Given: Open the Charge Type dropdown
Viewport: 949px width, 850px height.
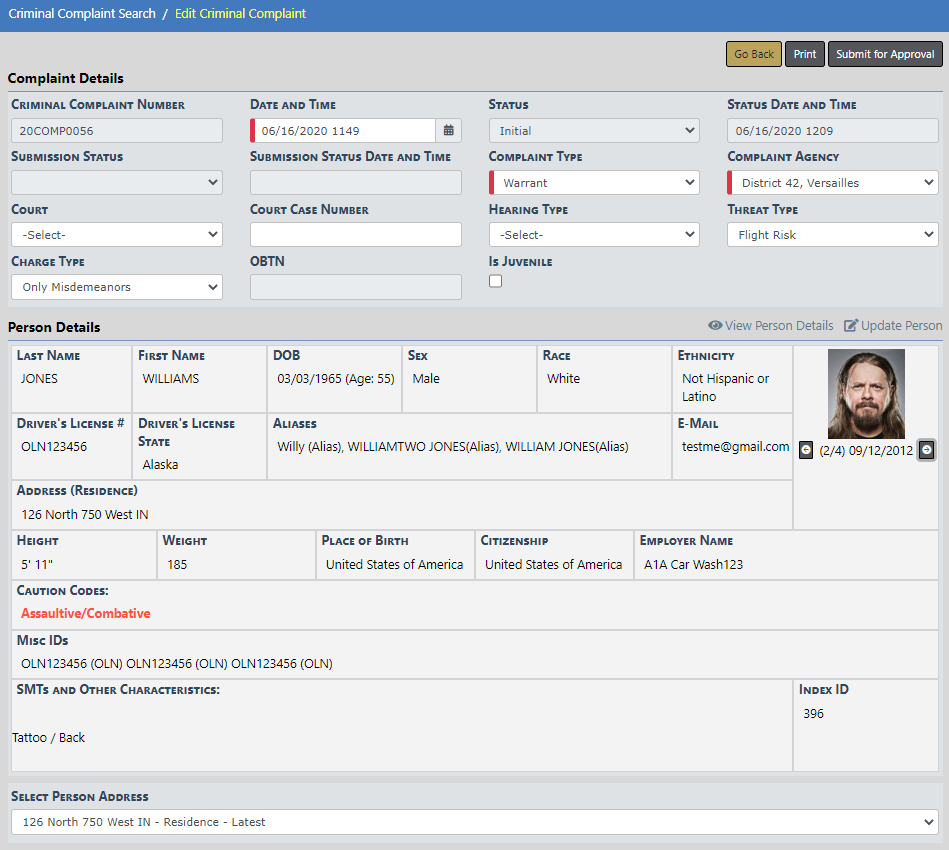Looking at the screenshot, I should (x=117, y=287).
